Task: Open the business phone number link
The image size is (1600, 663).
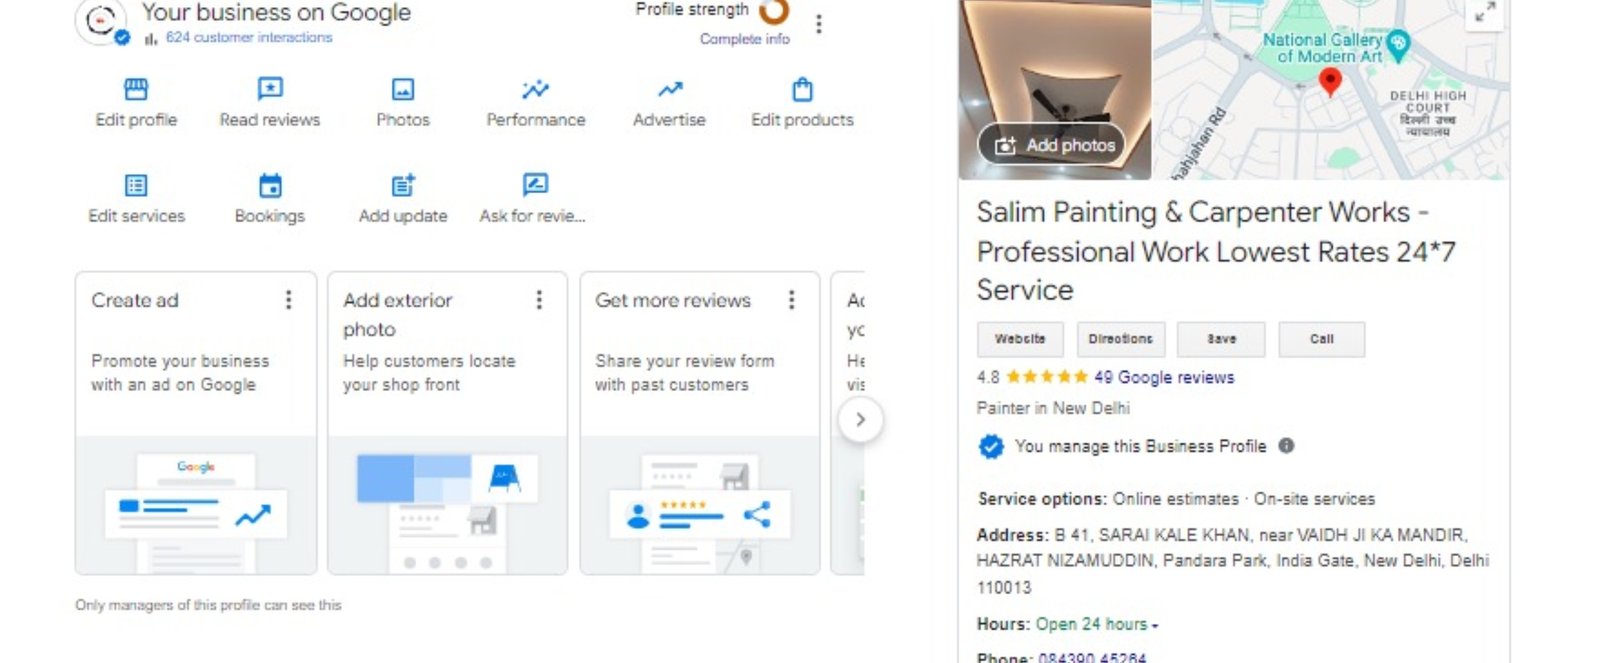Action: pyautogui.click(x=1092, y=658)
